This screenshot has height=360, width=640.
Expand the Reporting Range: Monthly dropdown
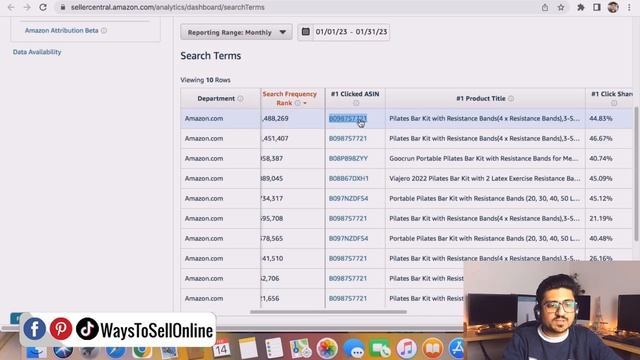[x=236, y=32]
